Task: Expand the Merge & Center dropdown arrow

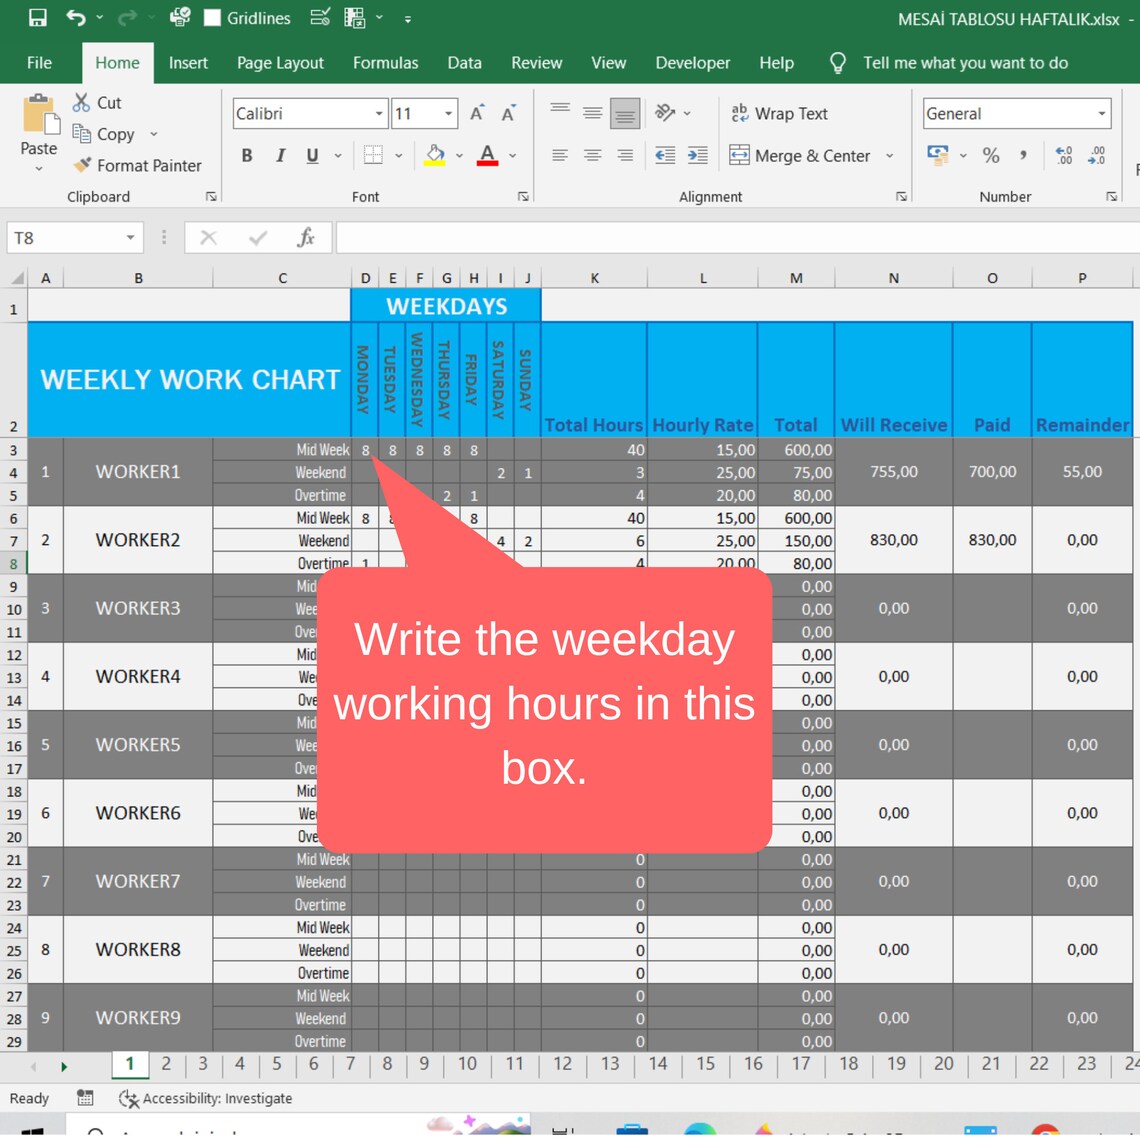Action: coord(889,155)
